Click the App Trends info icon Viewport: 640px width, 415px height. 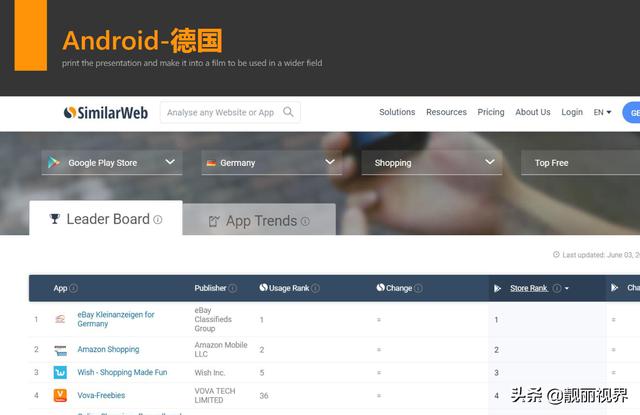tap(305, 221)
